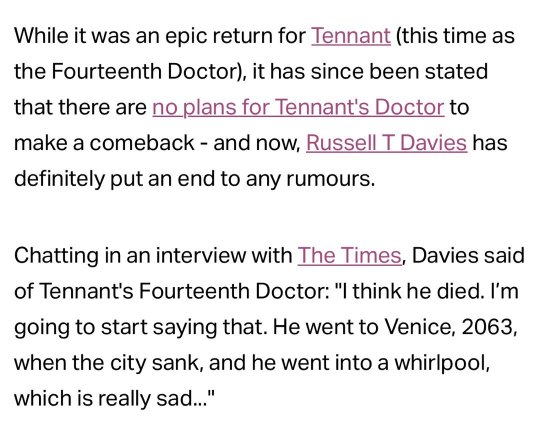Click the word "whirlpool"
The image size is (540, 435).
coord(439,363)
